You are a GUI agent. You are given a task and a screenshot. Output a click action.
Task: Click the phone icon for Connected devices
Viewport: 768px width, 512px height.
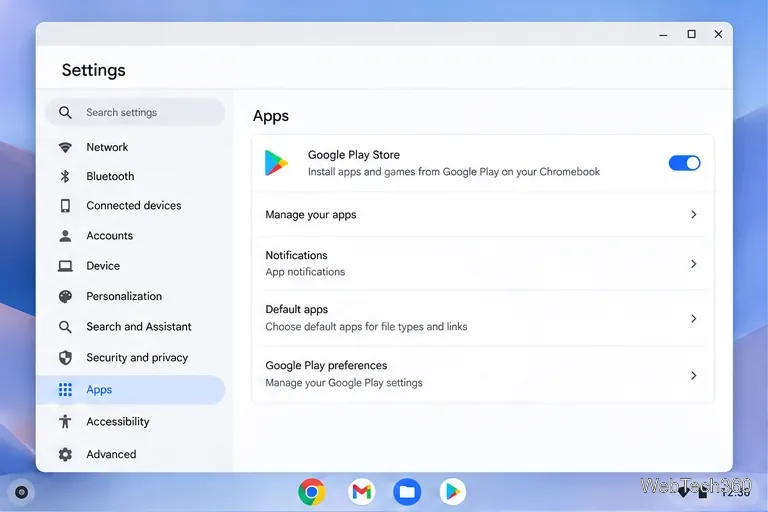coord(65,206)
